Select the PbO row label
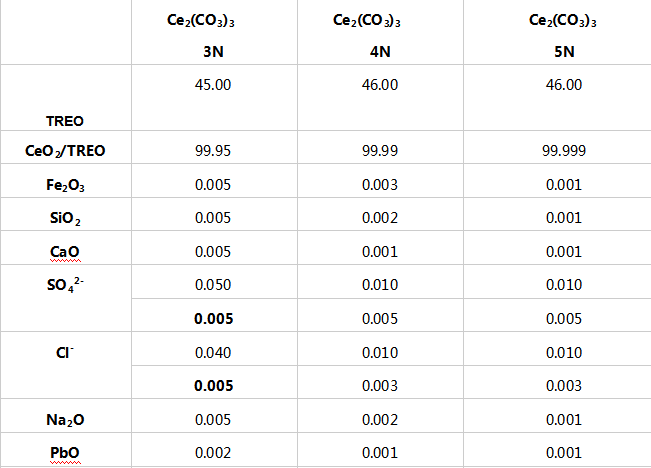 [65, 451]
